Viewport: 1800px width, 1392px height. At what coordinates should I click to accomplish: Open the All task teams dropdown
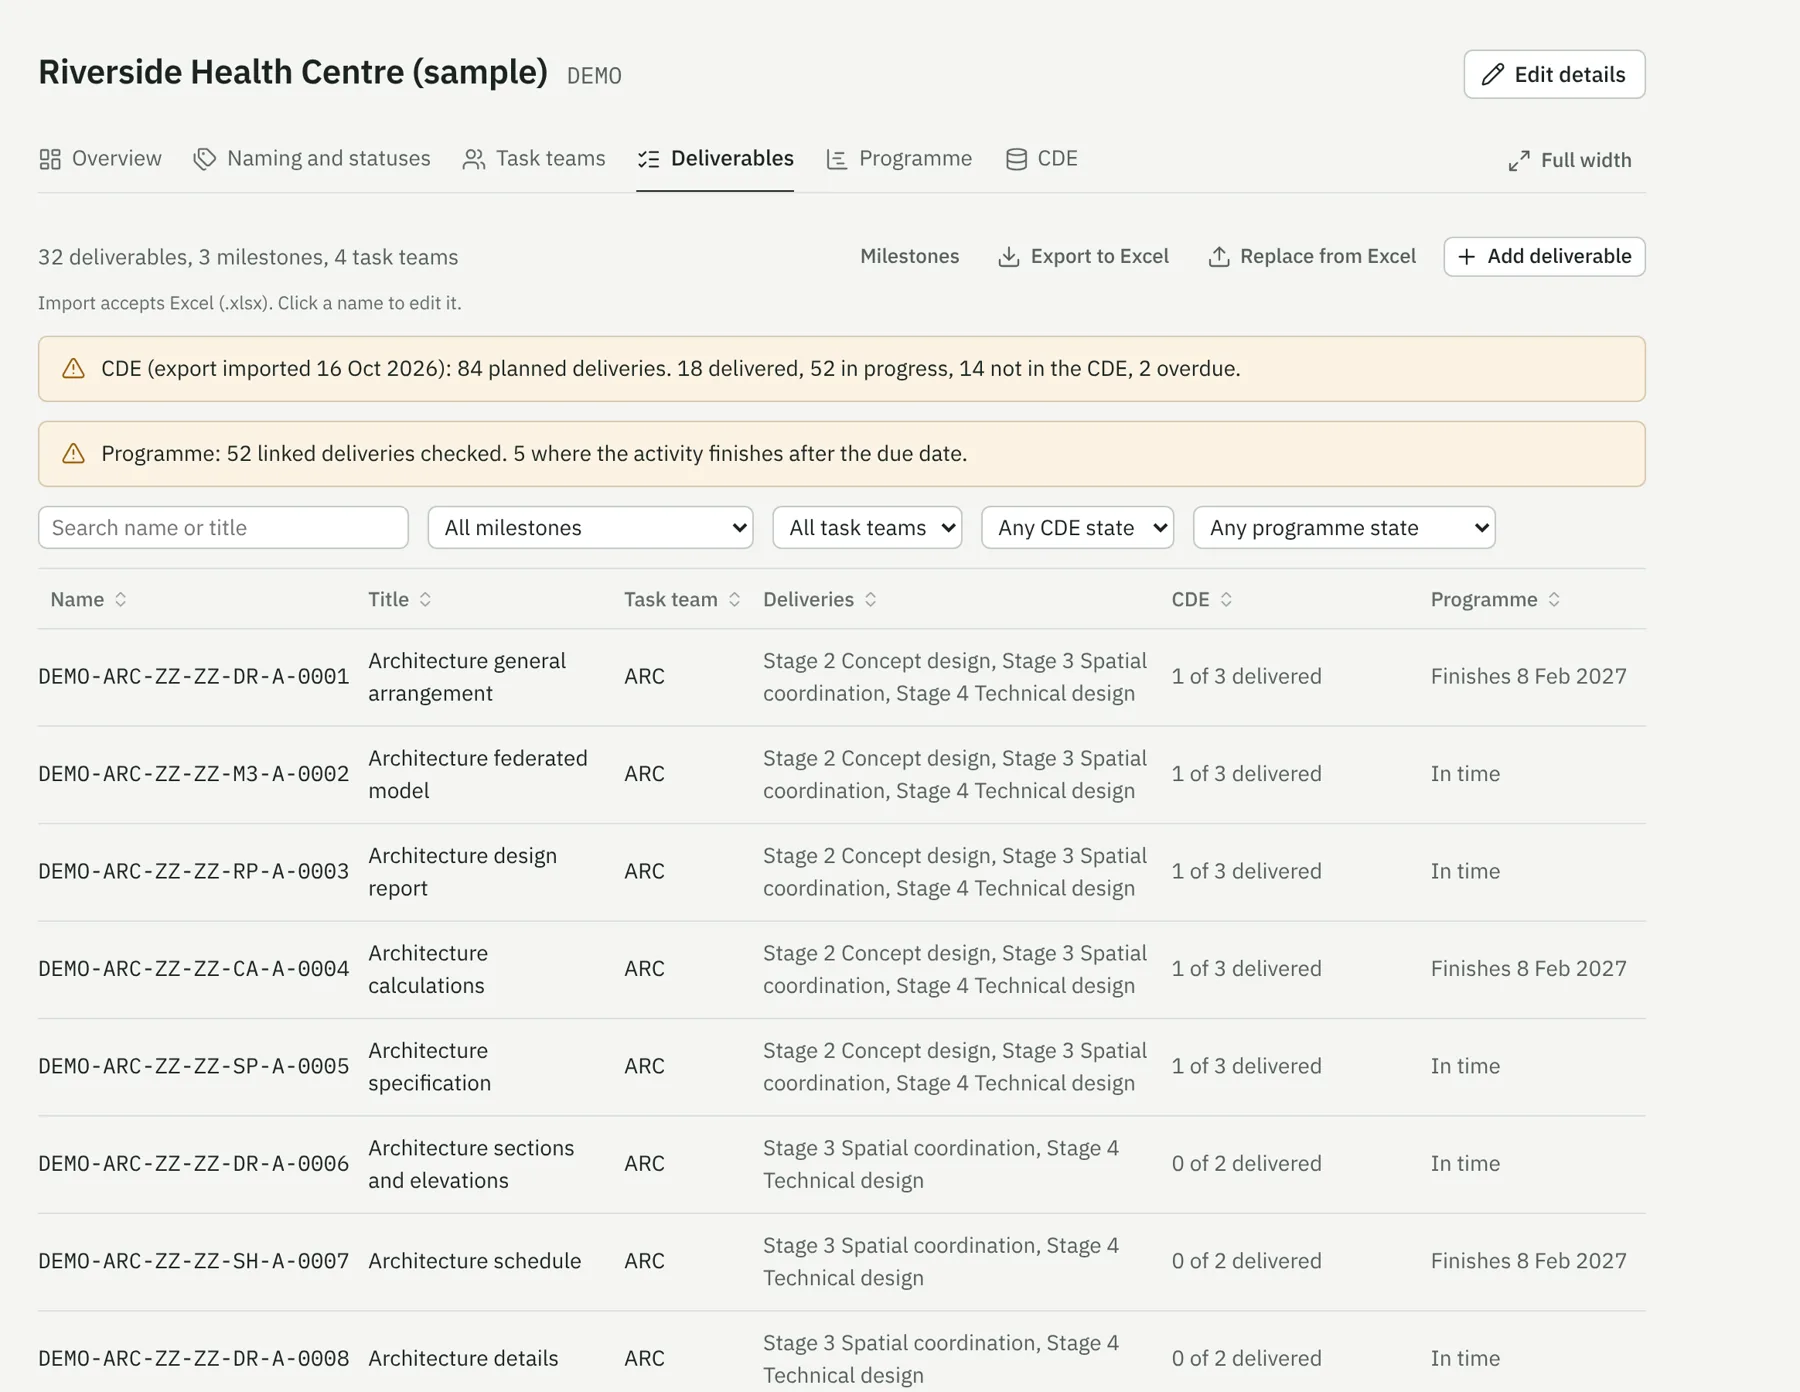(867, 528)
